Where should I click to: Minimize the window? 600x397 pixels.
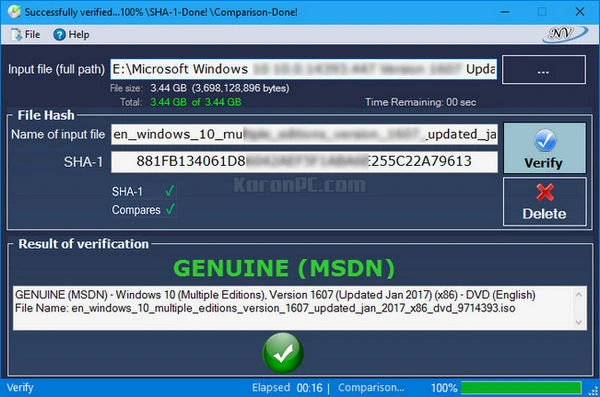pos(505,12)
